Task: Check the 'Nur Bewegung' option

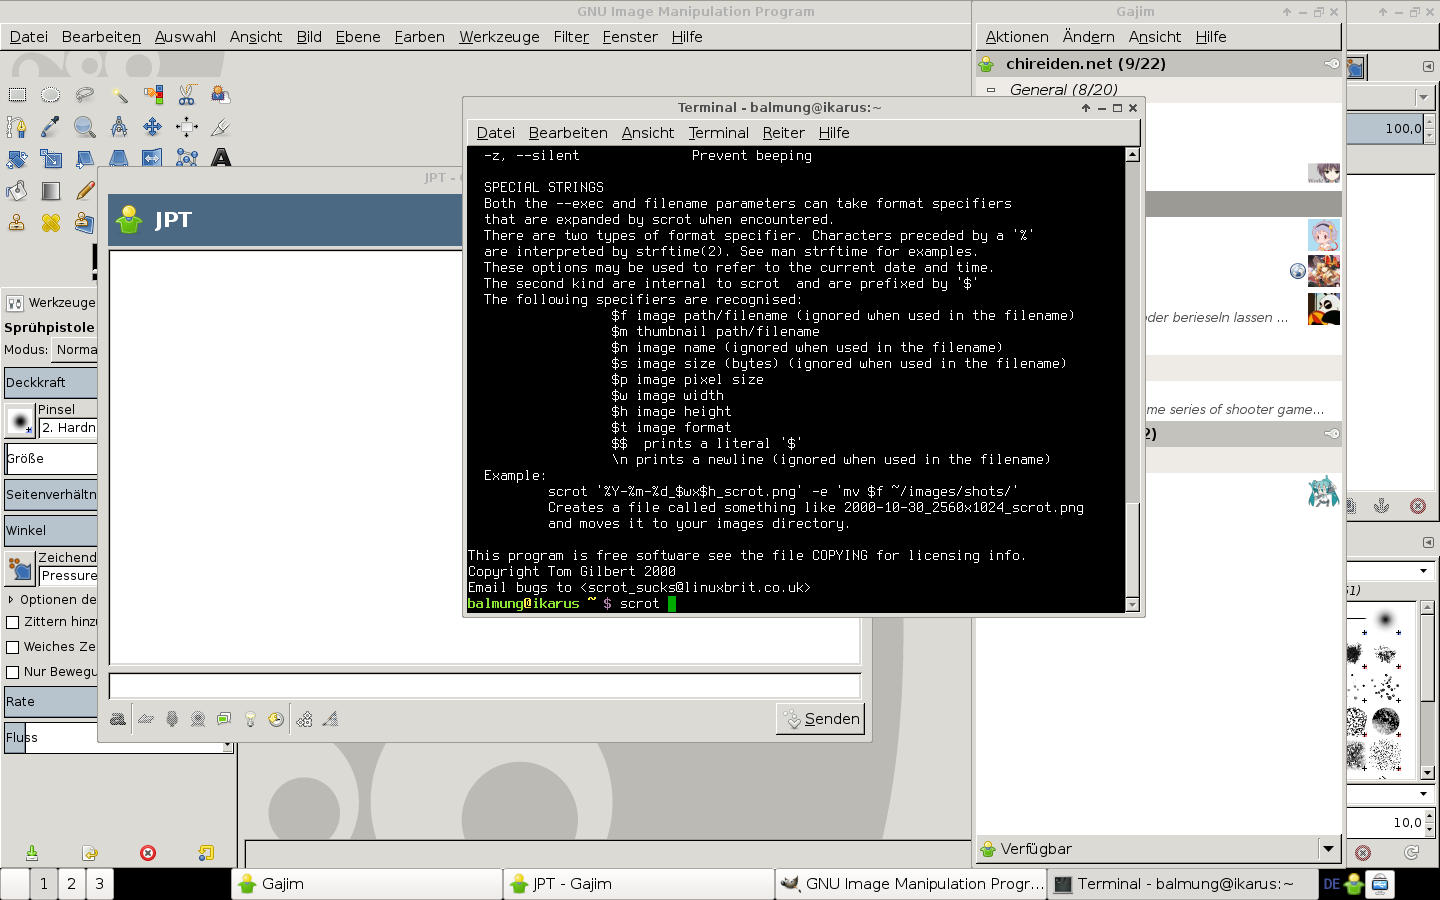Action: click(x=13, y=672)
